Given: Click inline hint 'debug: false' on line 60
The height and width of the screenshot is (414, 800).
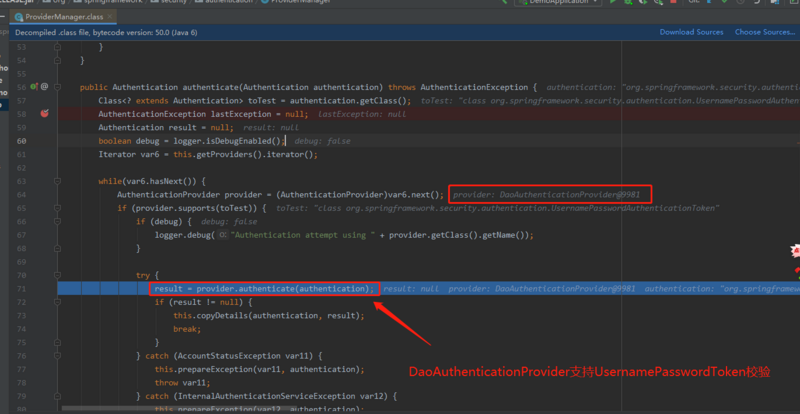Looking at the screenshot, I should pos(322,141).
